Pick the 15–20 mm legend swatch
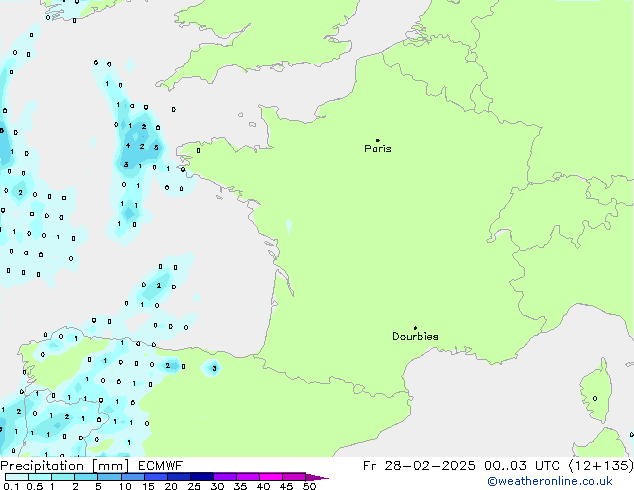This screenshot has height=490, width=634. pos(155,477)
